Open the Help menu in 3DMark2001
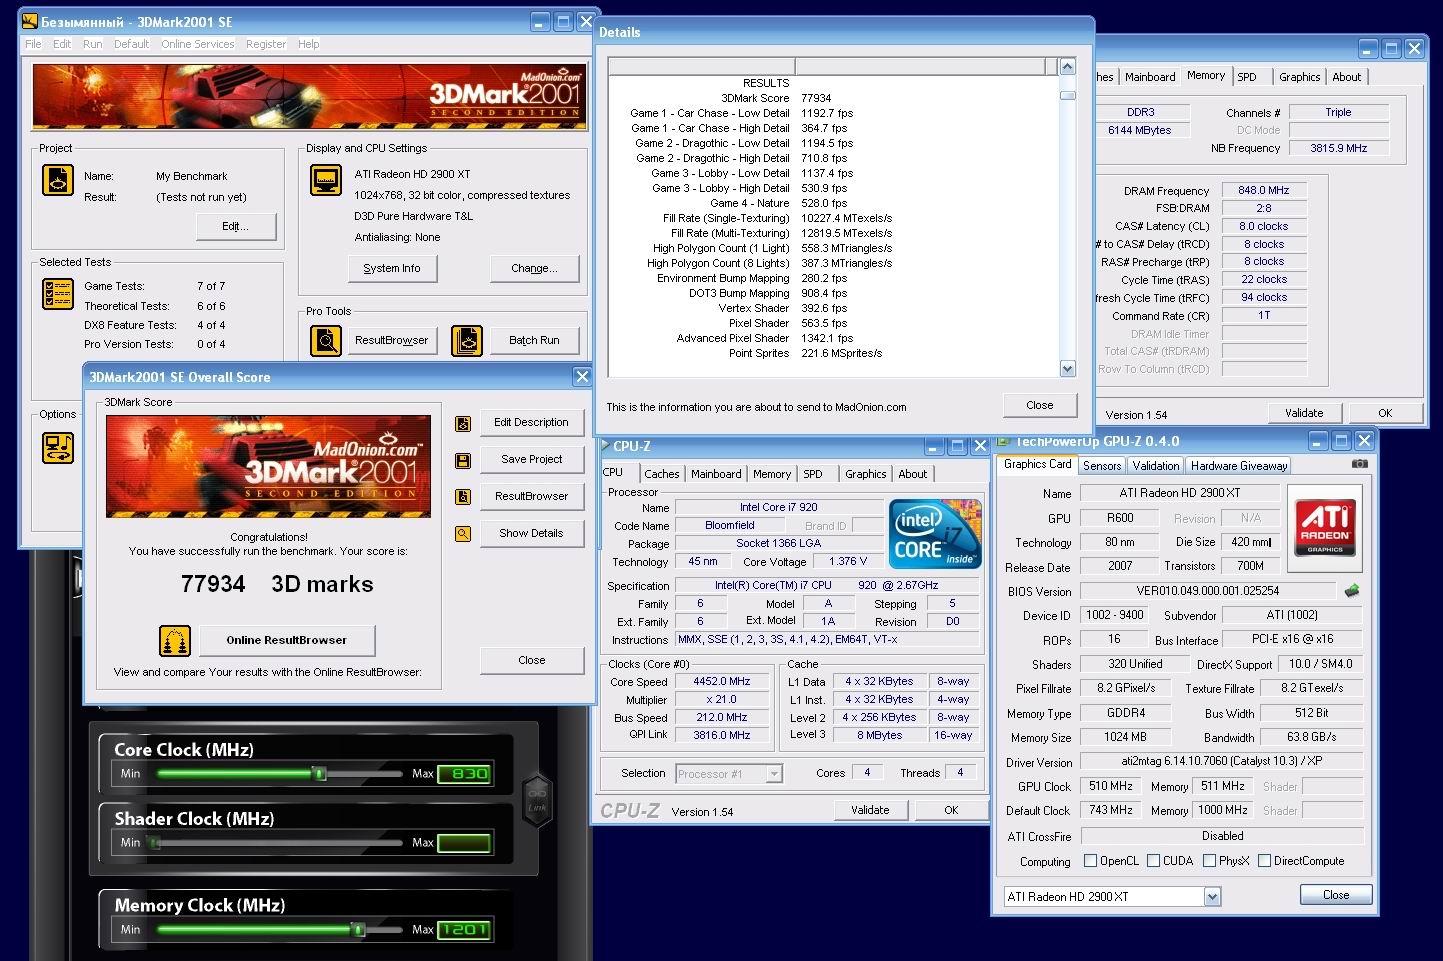1443x961 pixels. [309, 44]
